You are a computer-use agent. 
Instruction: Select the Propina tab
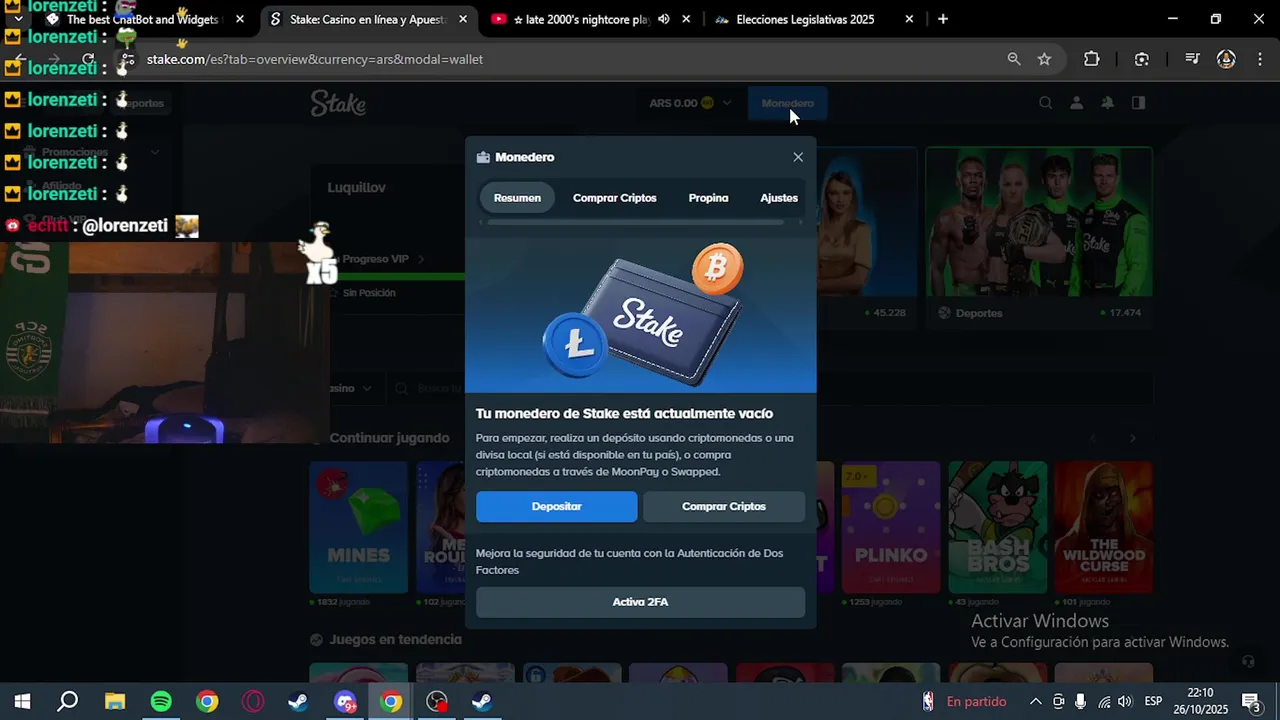pos(708,198)
